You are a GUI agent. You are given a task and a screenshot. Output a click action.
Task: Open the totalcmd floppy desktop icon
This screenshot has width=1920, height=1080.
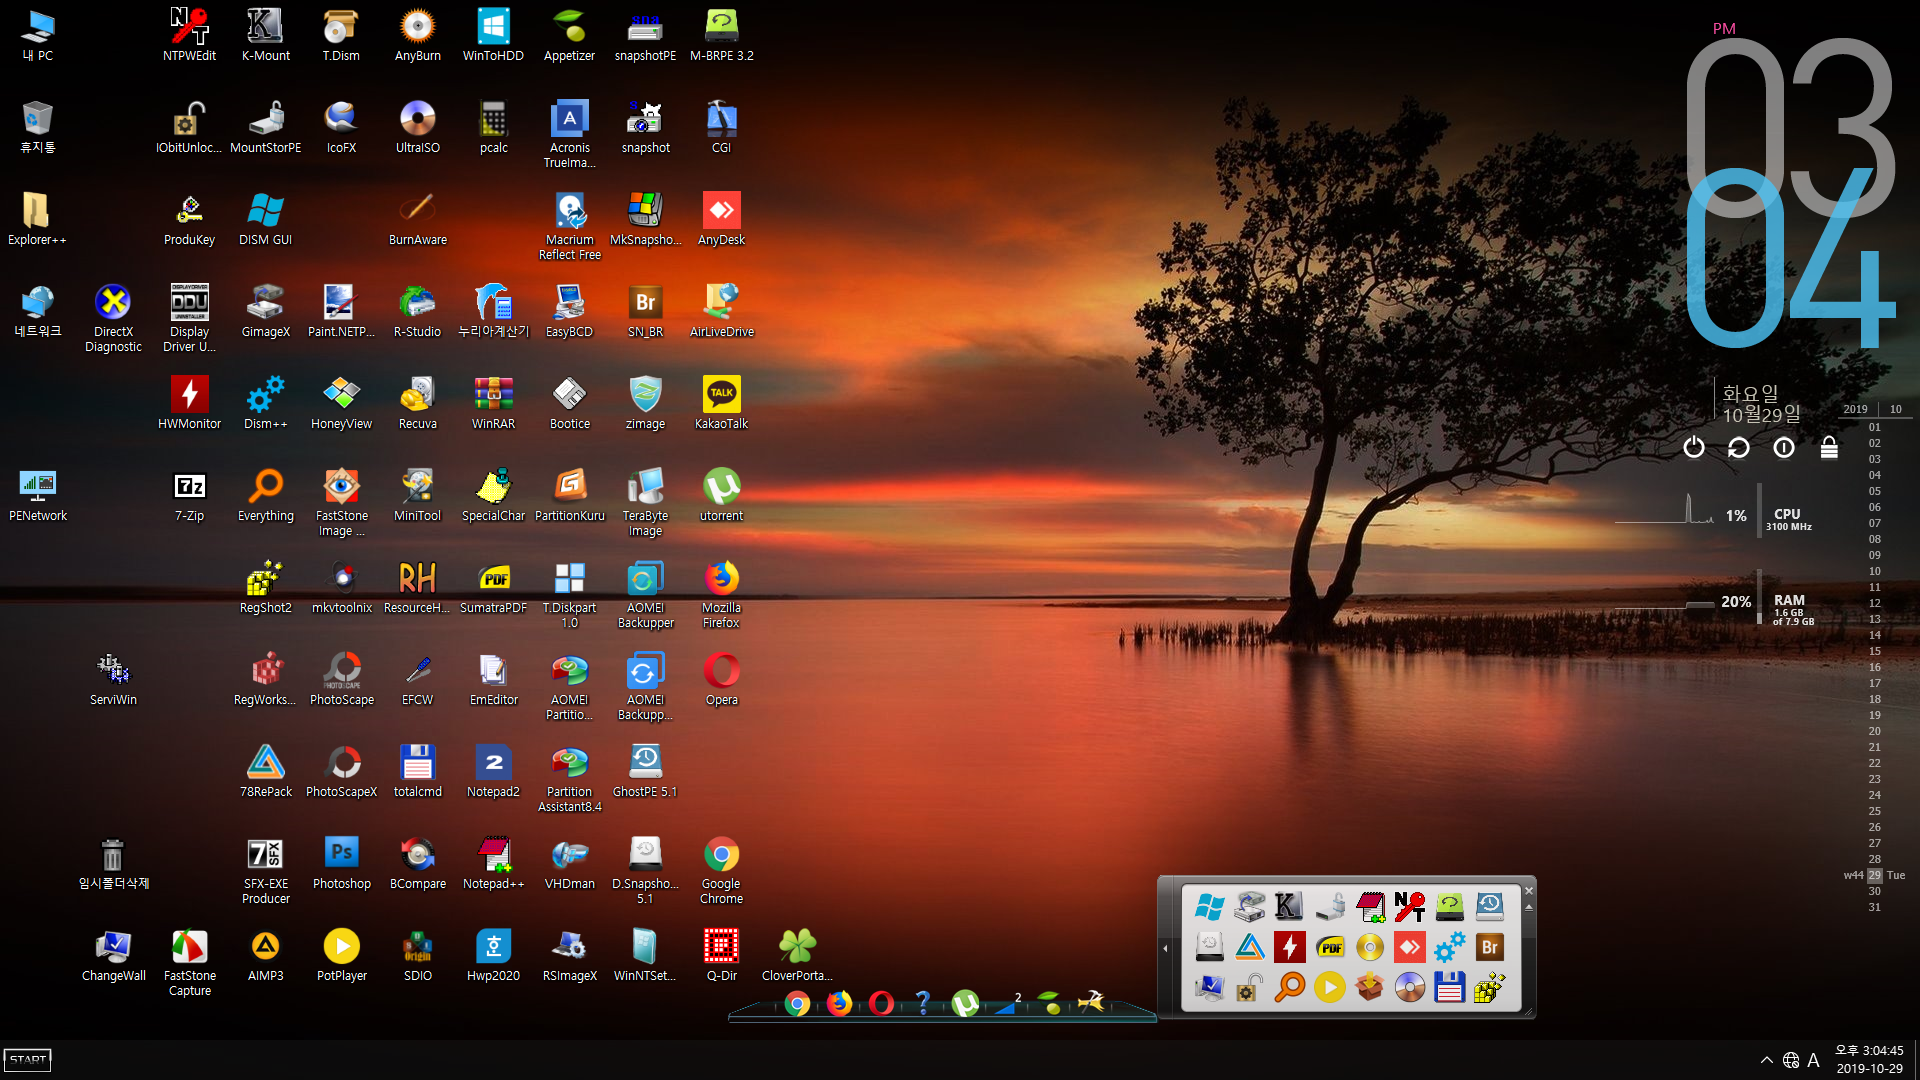point(417,771)
